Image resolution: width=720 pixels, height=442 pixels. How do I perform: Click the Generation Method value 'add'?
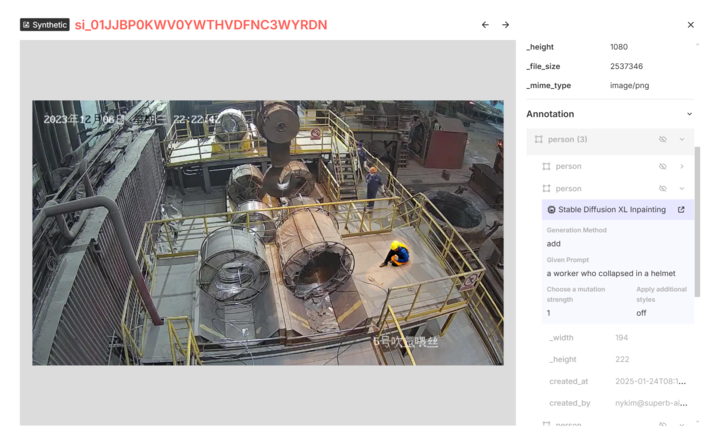553,244
